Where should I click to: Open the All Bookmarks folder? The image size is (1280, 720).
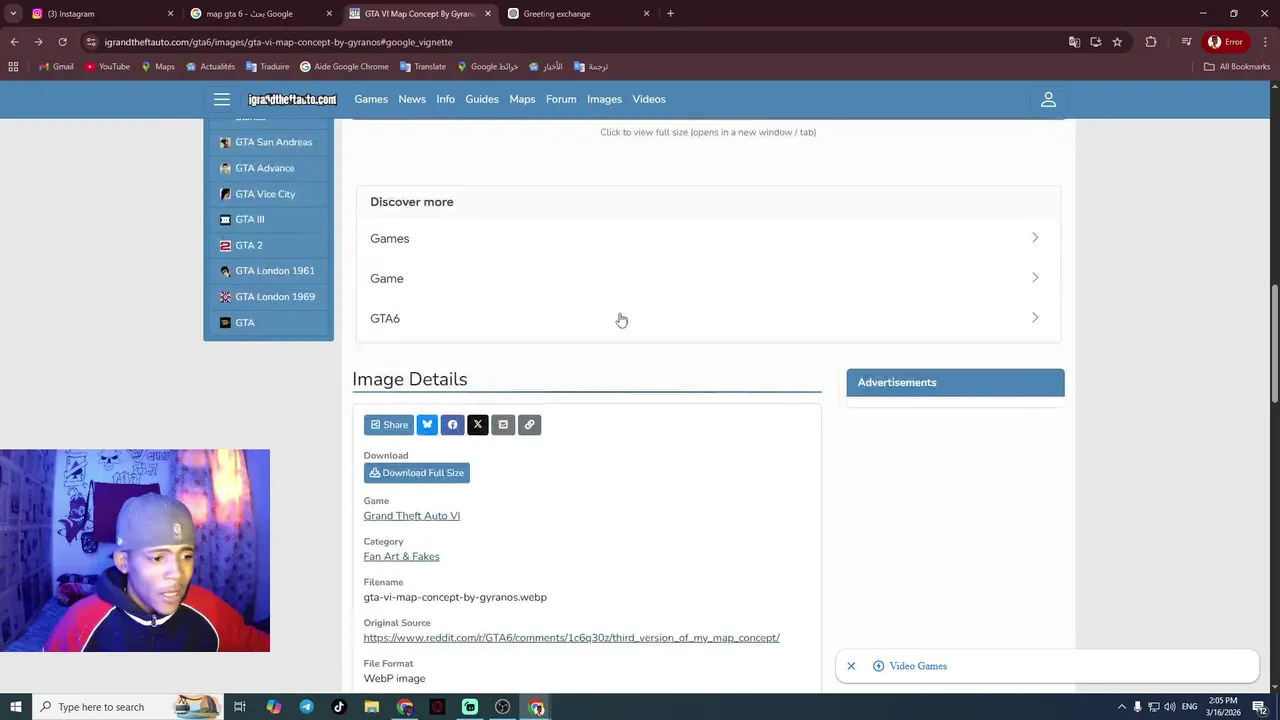1237,67
